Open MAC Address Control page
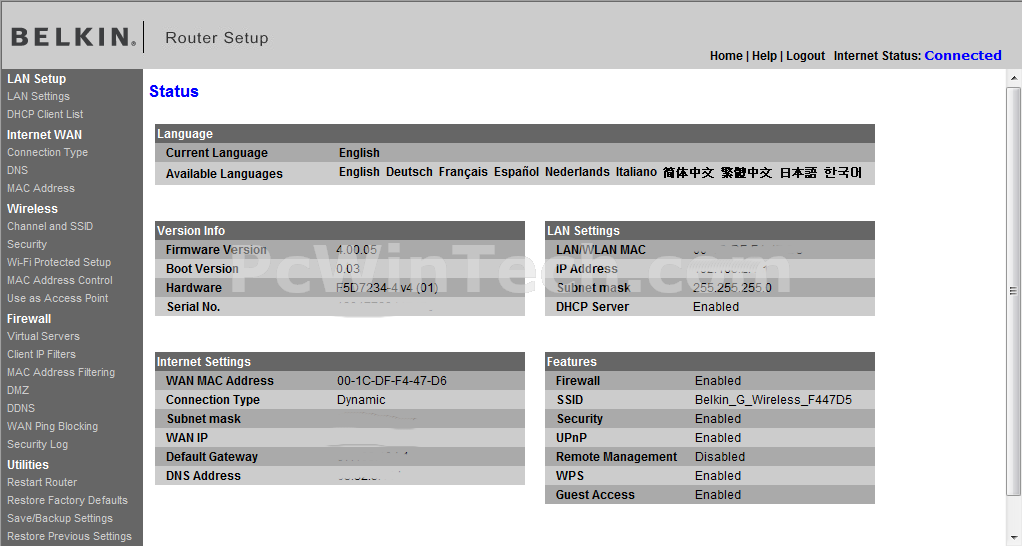 tap(60, 280)
